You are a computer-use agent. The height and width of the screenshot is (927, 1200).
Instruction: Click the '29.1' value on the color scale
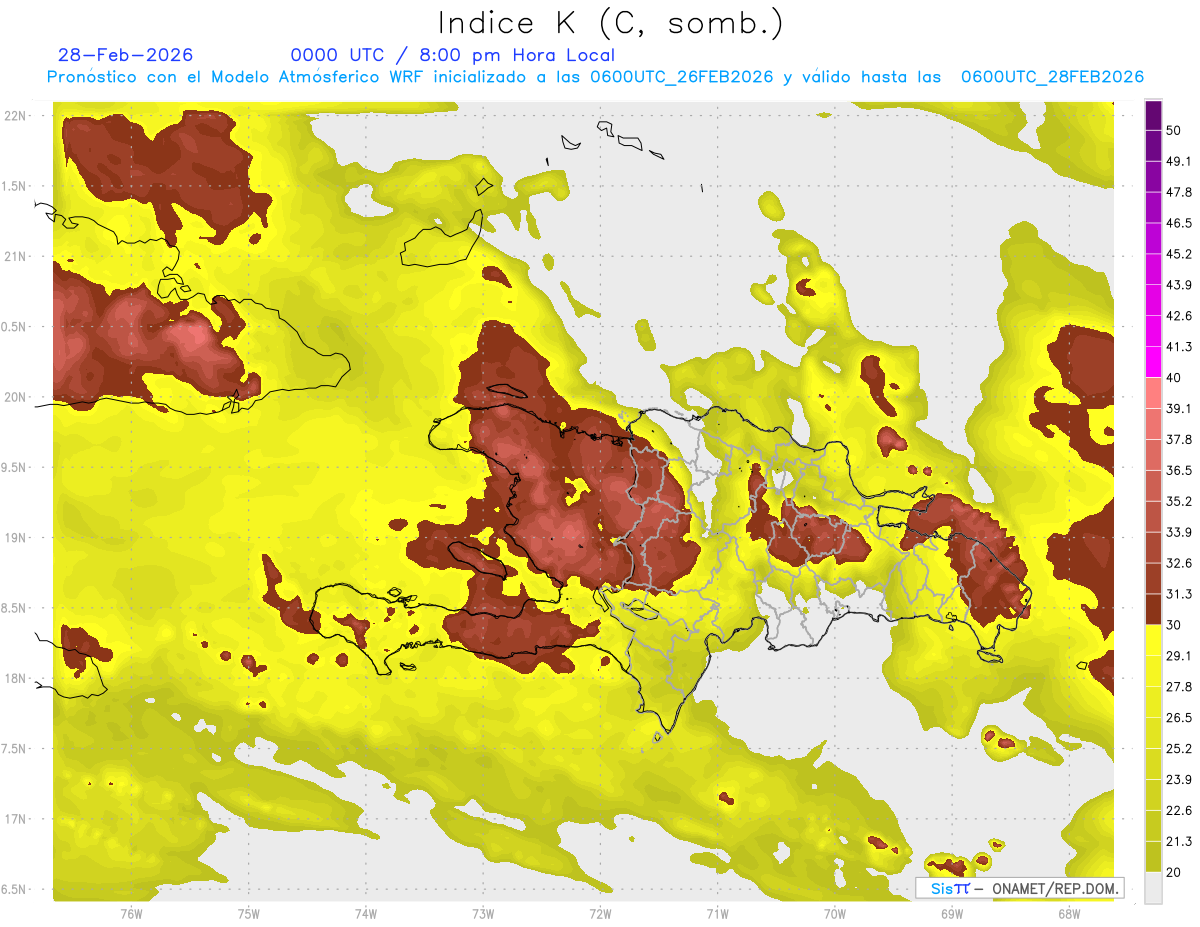(1179, 655)
